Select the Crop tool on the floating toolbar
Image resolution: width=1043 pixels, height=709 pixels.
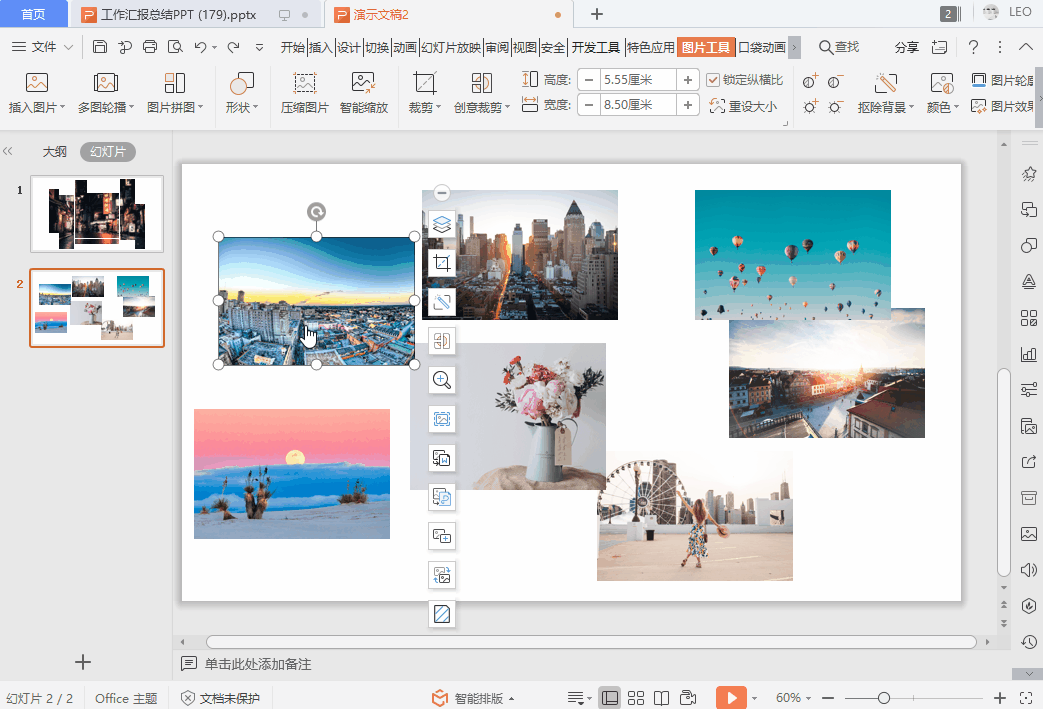click(441, 264)
